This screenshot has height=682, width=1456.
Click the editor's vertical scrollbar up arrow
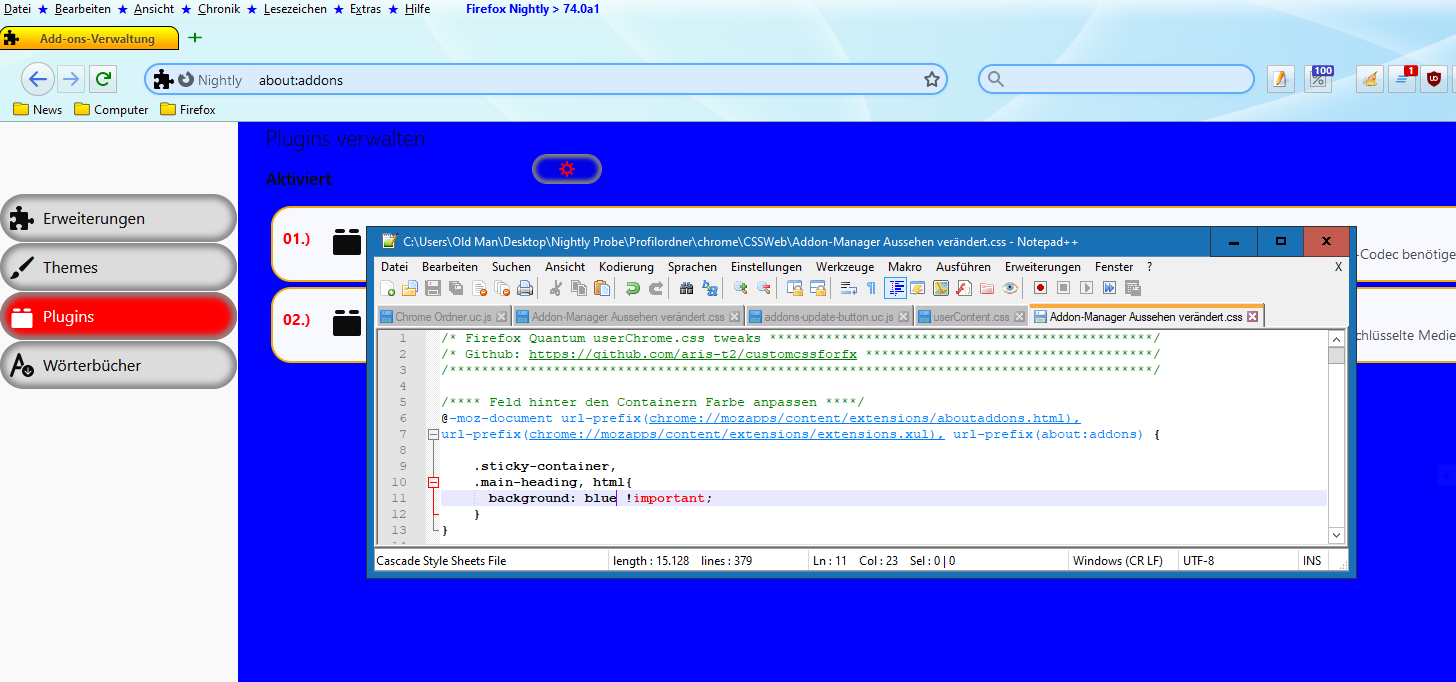1336,339
